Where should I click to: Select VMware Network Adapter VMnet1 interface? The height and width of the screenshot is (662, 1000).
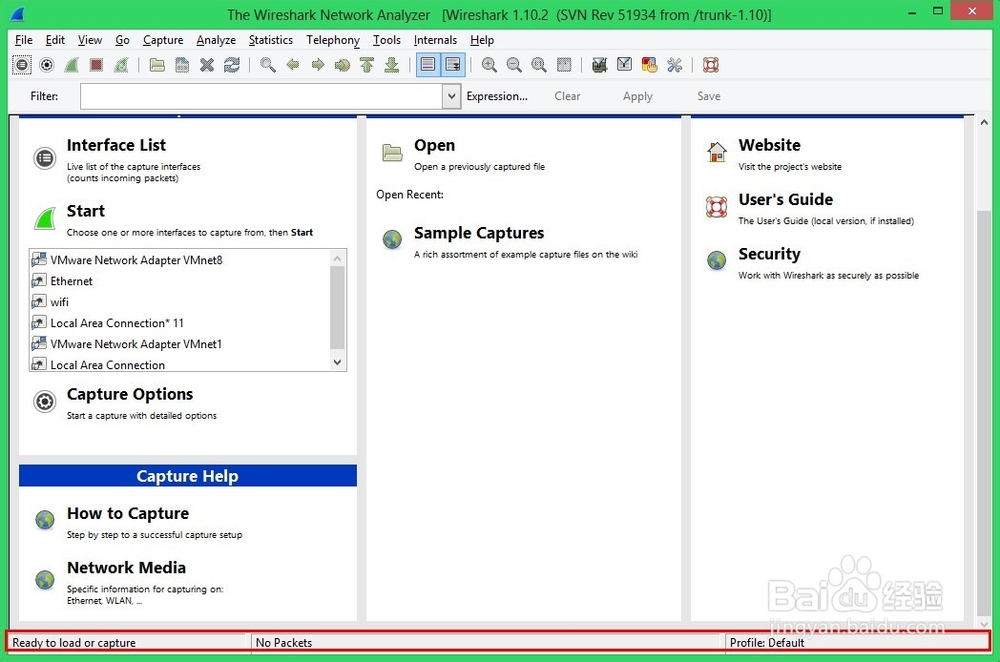[136, 344]
